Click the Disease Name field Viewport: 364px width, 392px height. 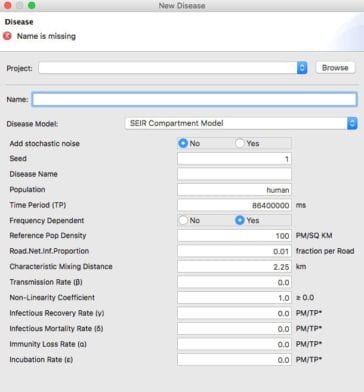[x=234, y=174]
